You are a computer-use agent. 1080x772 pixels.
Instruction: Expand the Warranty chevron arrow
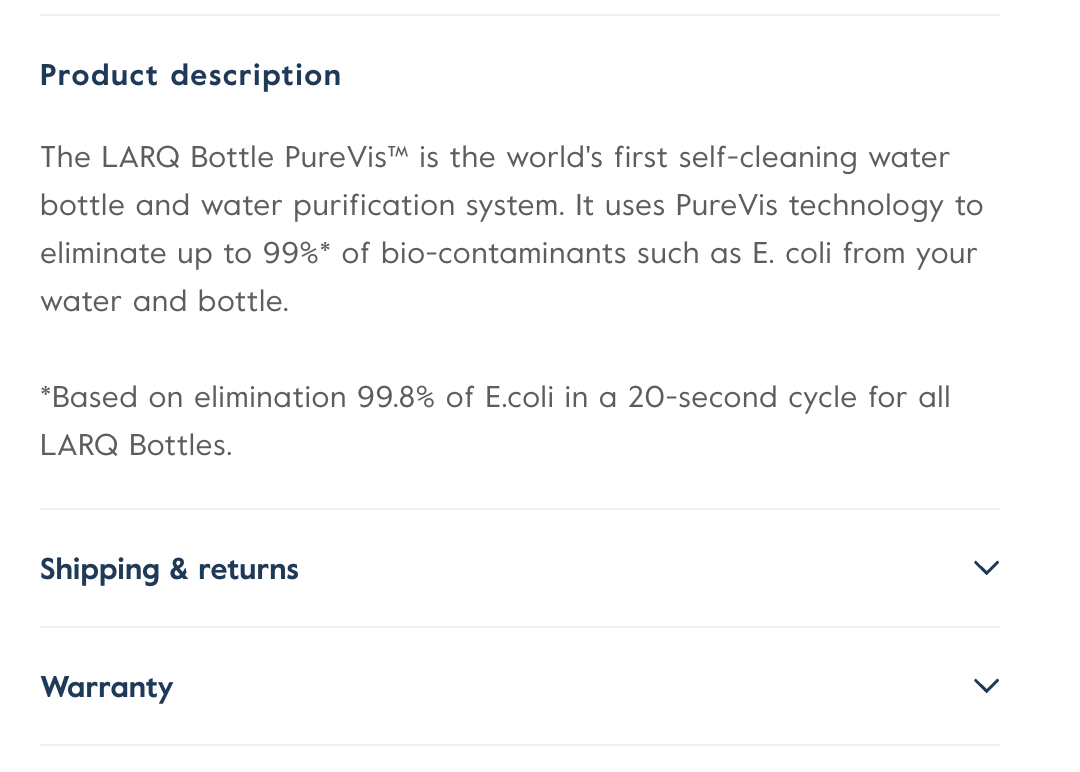986,686
